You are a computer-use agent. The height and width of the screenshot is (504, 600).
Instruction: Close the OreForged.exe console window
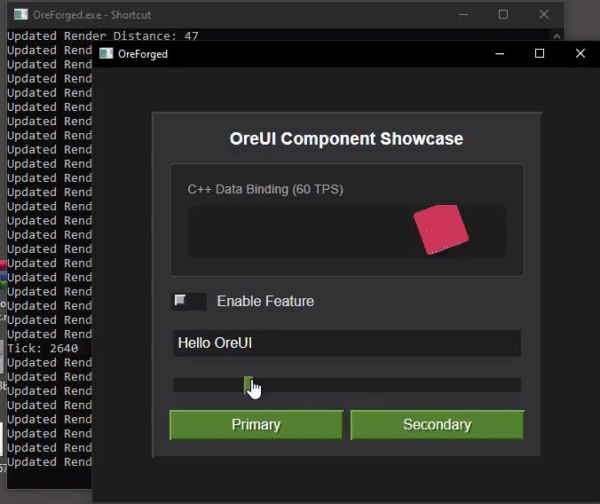point(544,15)
